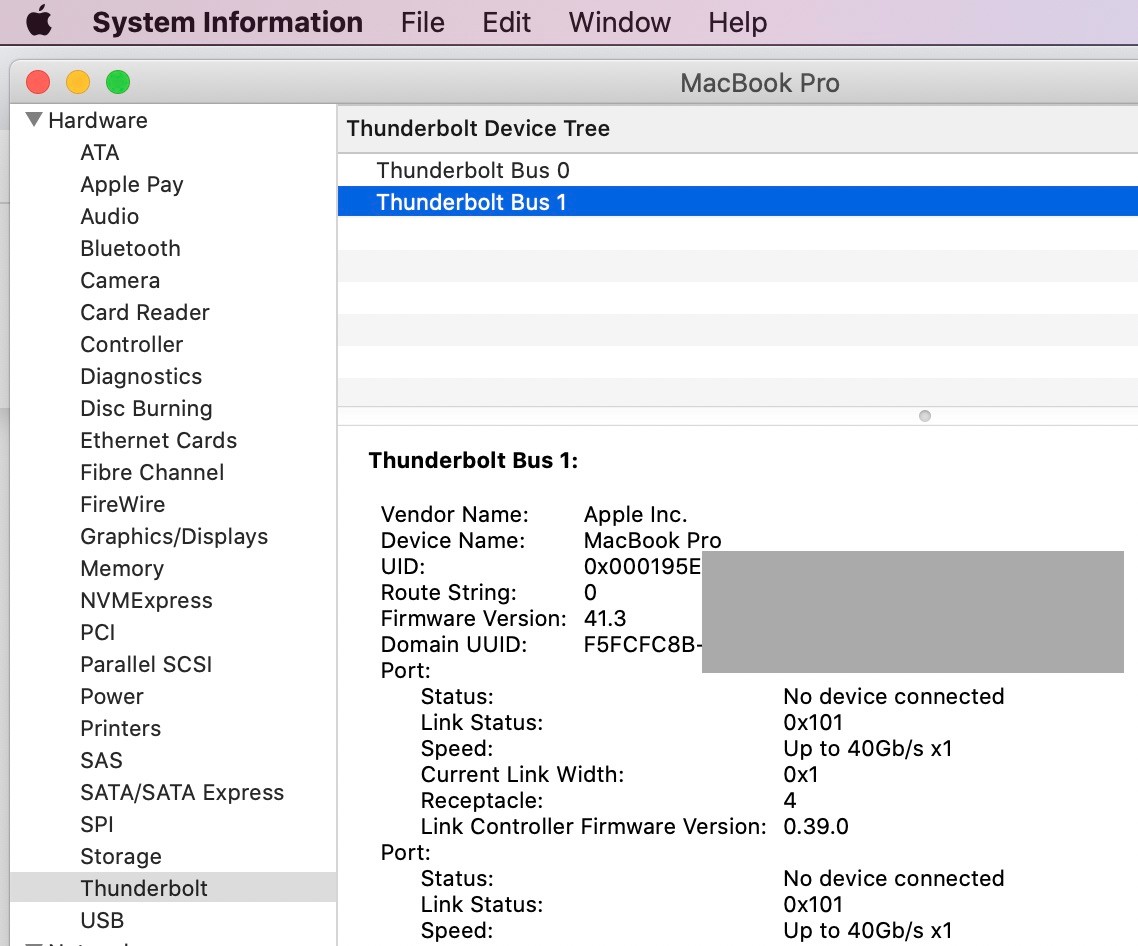Viewport: 1138px width, 946px height.
Task: Select Graphics/Displays in the sidebar
Action: (174, 536)
